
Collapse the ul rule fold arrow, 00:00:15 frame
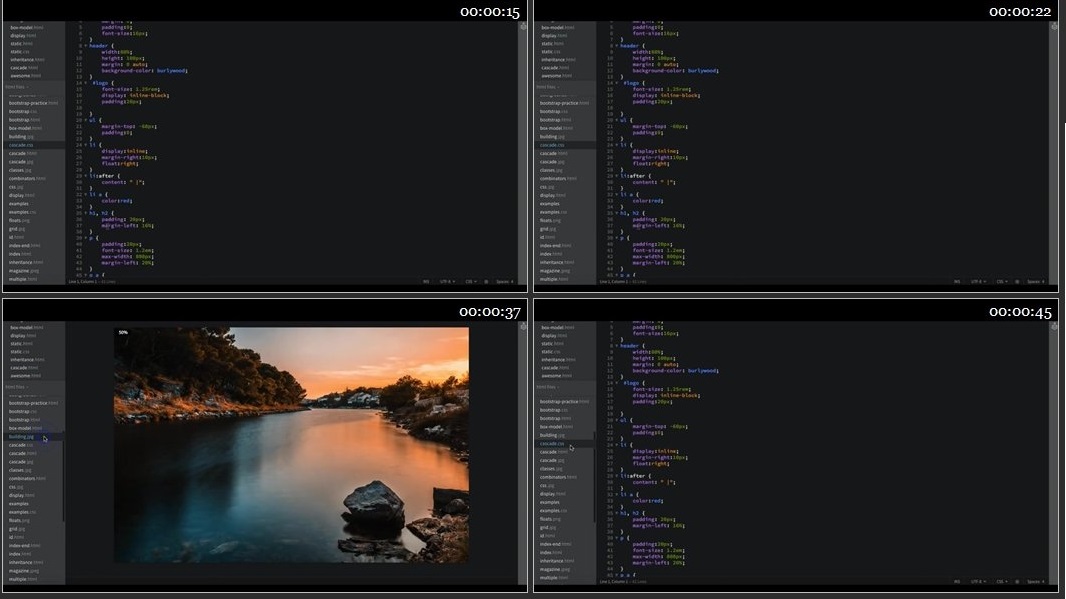86,120
